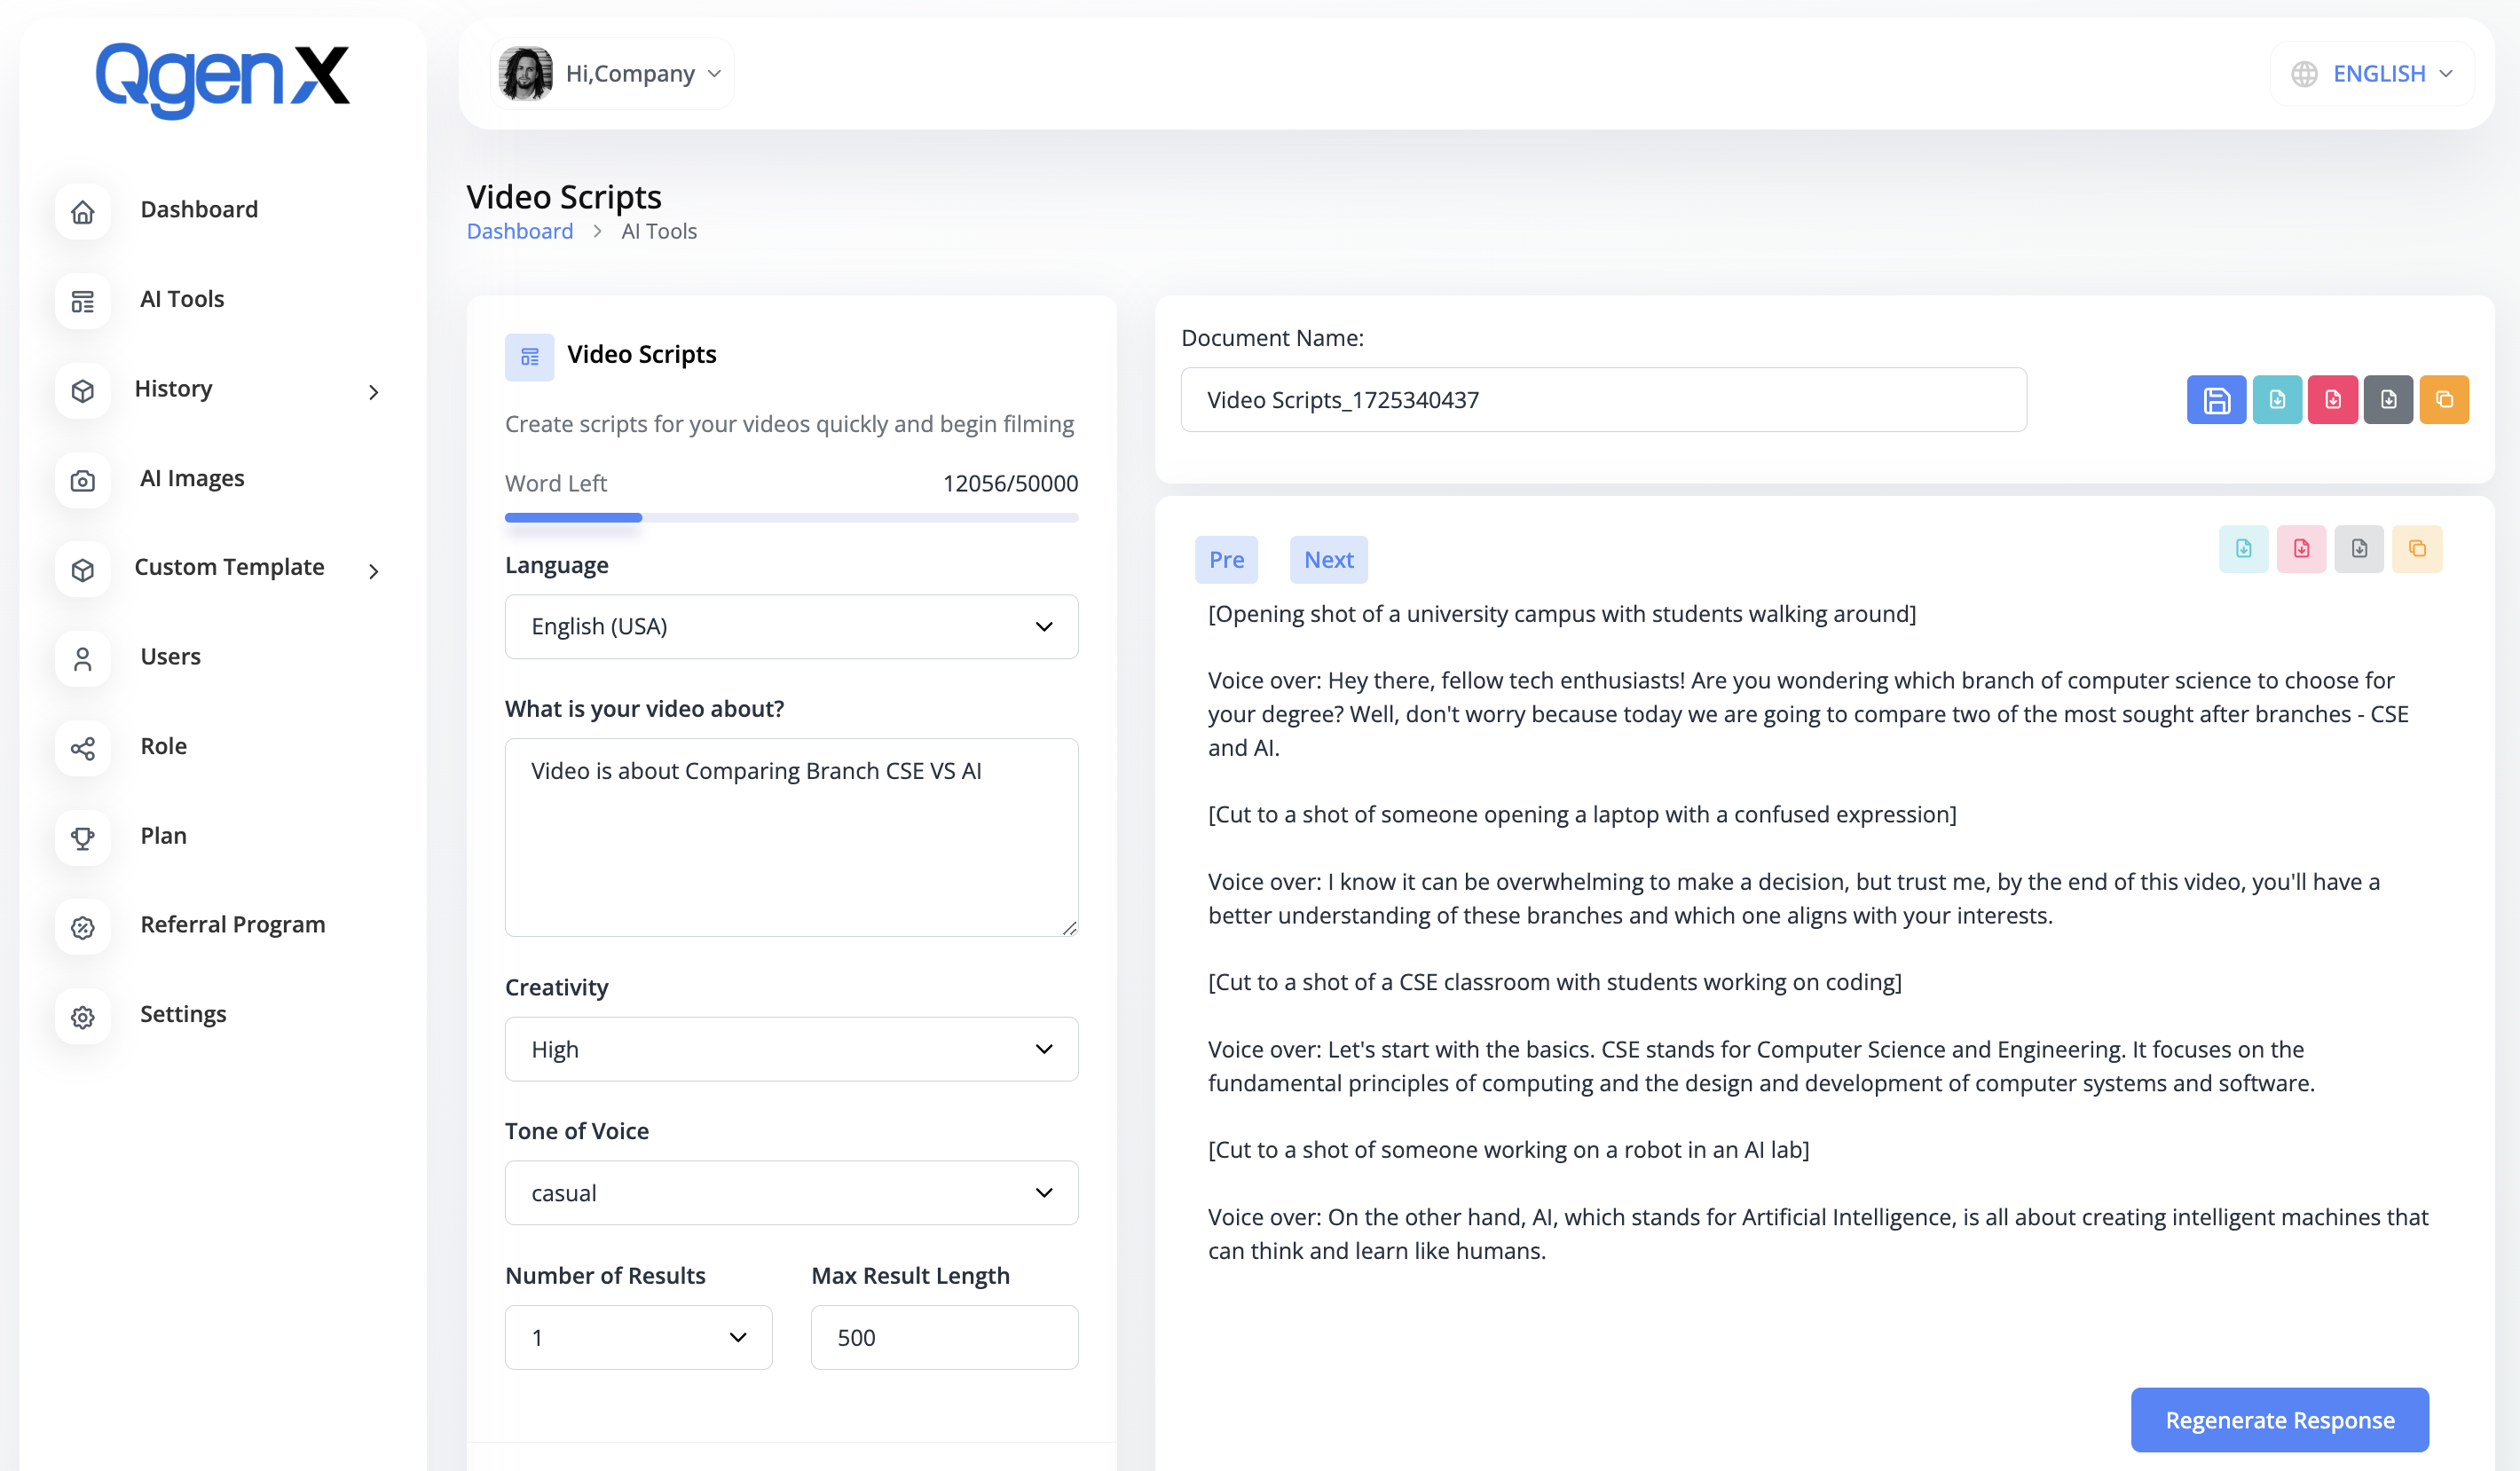This screenshot has height=1471, width=2520.
Task: Expand the Custom Template submenu chevron
Action: [373, 571]
